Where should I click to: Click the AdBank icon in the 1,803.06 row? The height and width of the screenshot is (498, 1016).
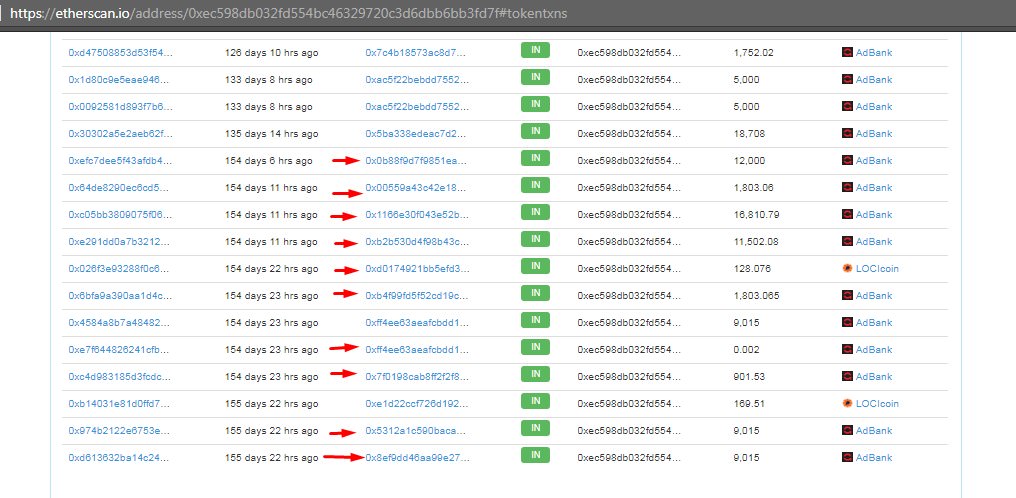click(x=847, y=187)
